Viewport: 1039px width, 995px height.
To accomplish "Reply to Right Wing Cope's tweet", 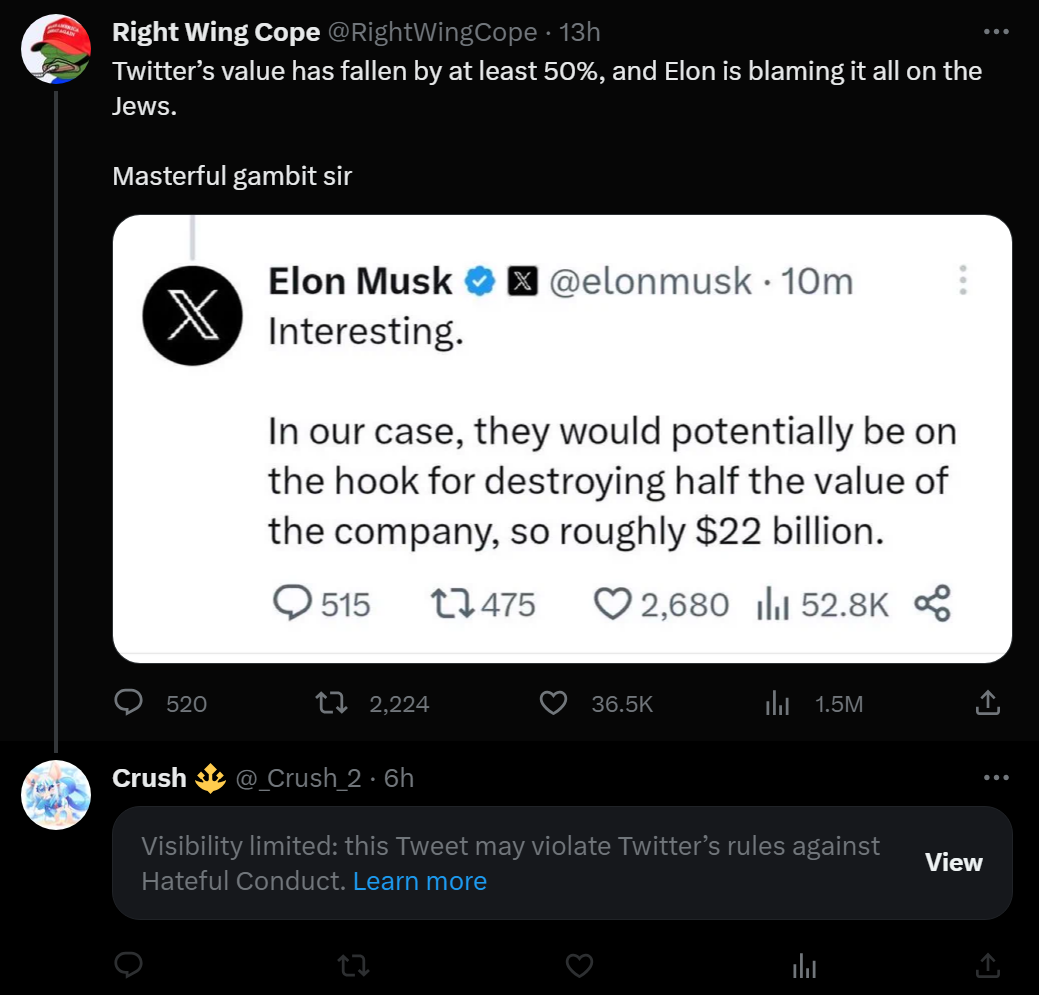I will tap(129, 703).
